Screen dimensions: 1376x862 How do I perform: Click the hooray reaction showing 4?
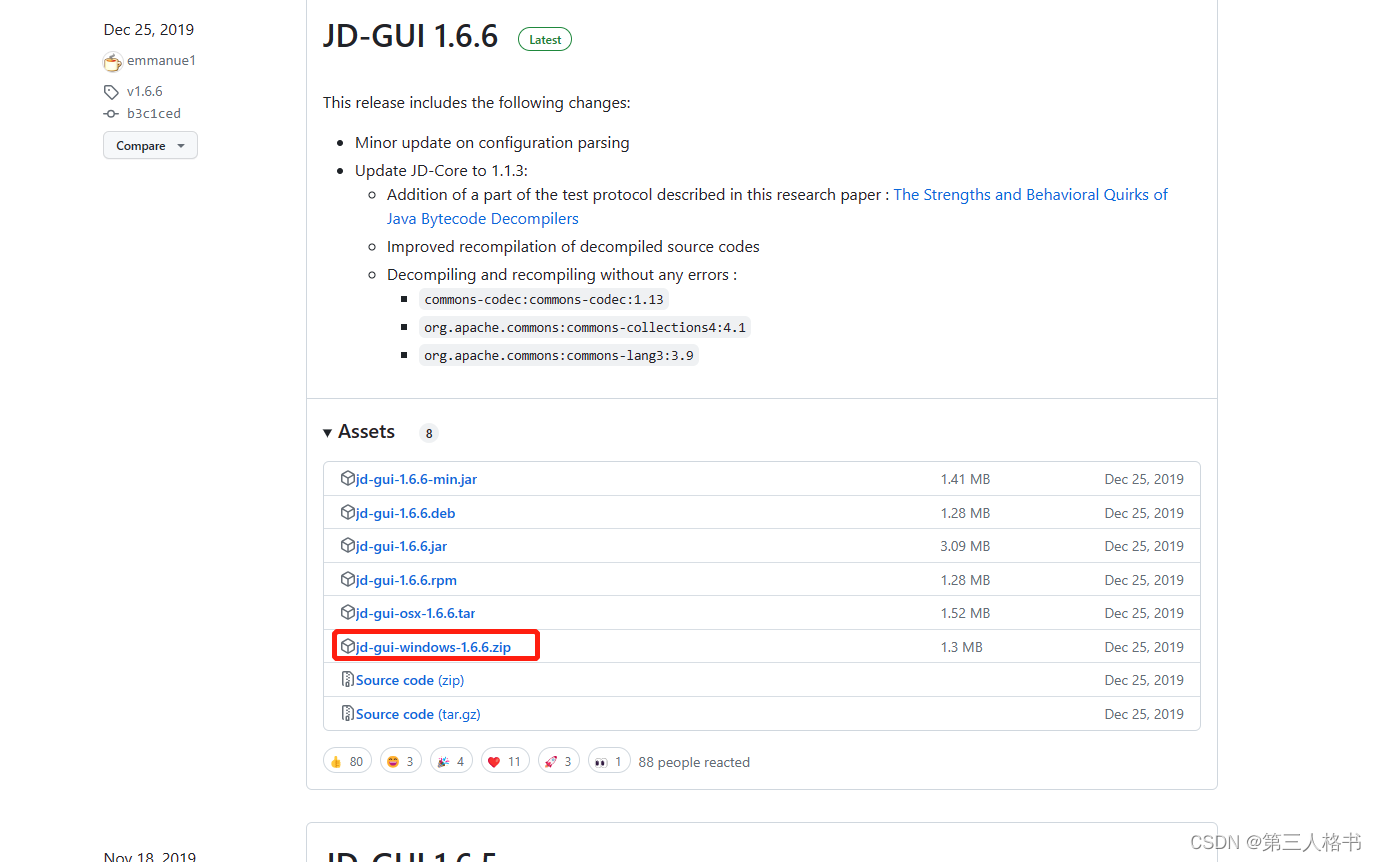click(x=451, y=760)
